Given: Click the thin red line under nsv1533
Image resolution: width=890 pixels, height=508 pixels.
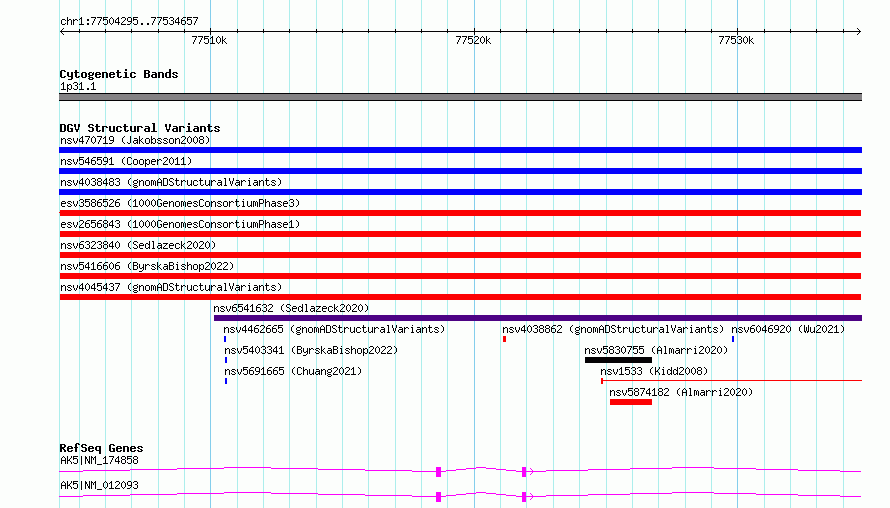Looking at the screenshot, I should 732,381.
